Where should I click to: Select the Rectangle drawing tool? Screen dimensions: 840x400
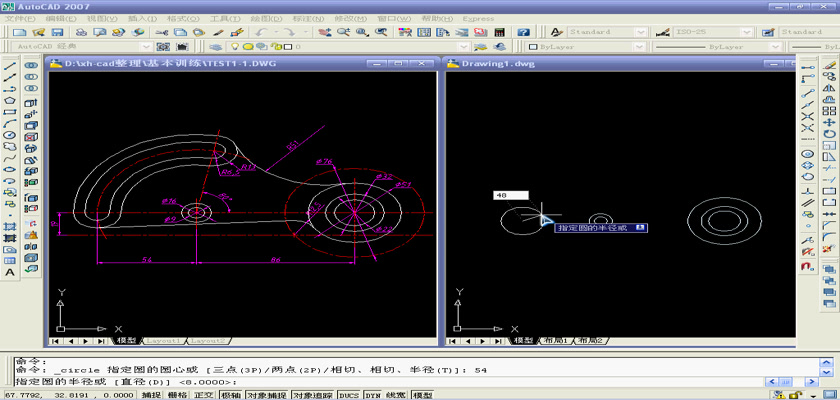[x=10, y=111]
